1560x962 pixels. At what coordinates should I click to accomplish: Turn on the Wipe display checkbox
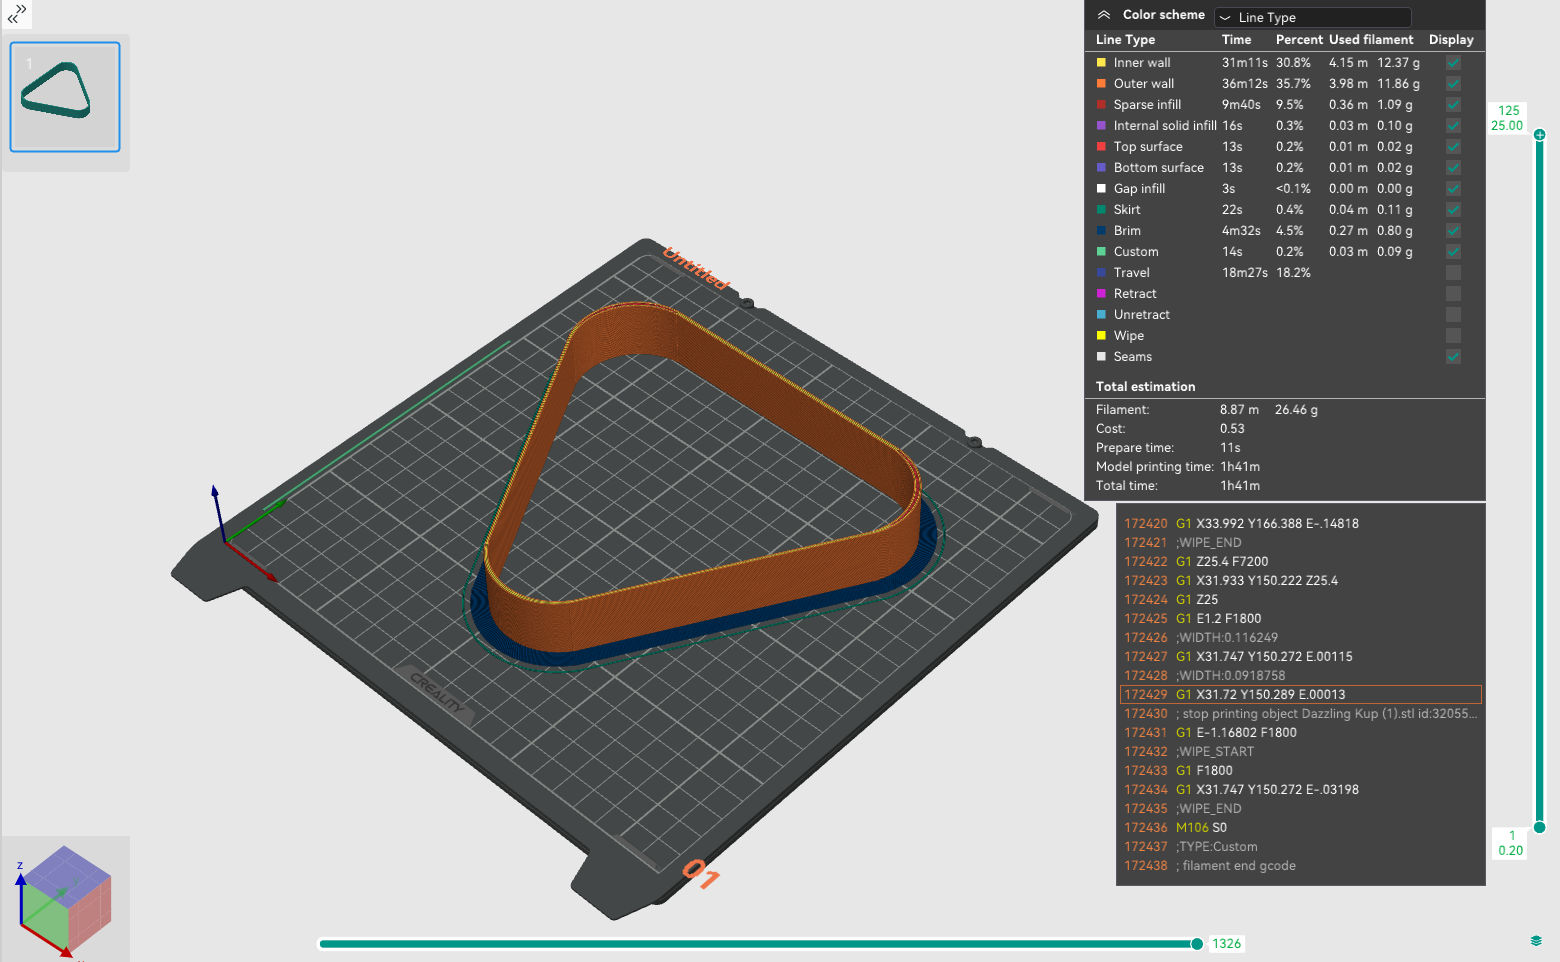coord(1453,336)
